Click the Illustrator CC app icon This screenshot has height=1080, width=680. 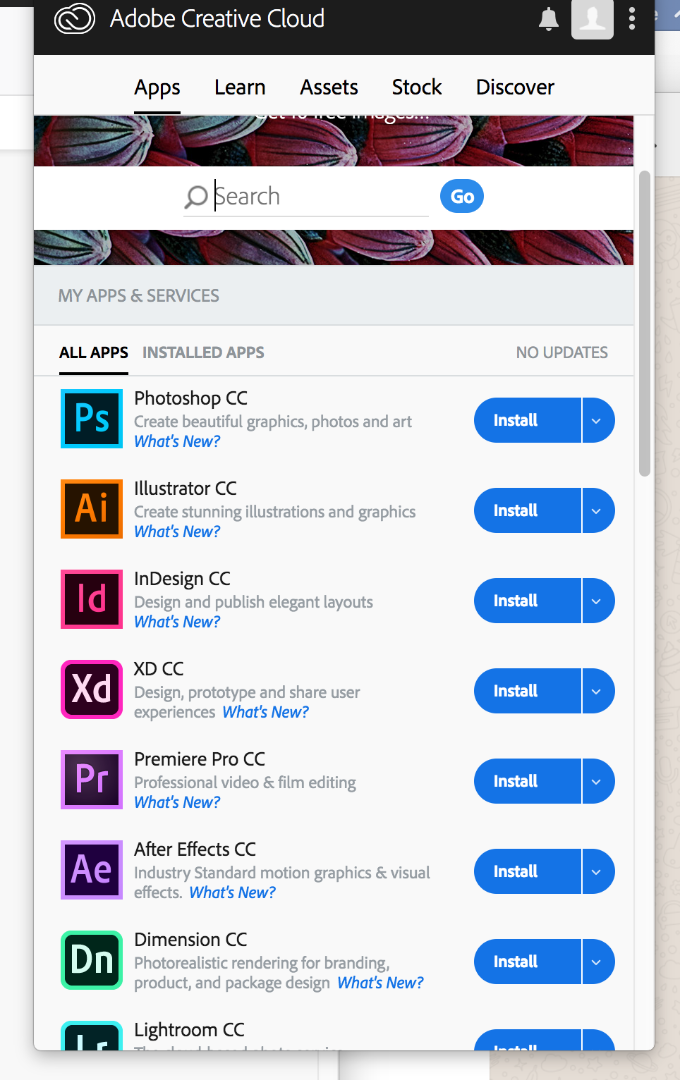click(x=91, y=509)
